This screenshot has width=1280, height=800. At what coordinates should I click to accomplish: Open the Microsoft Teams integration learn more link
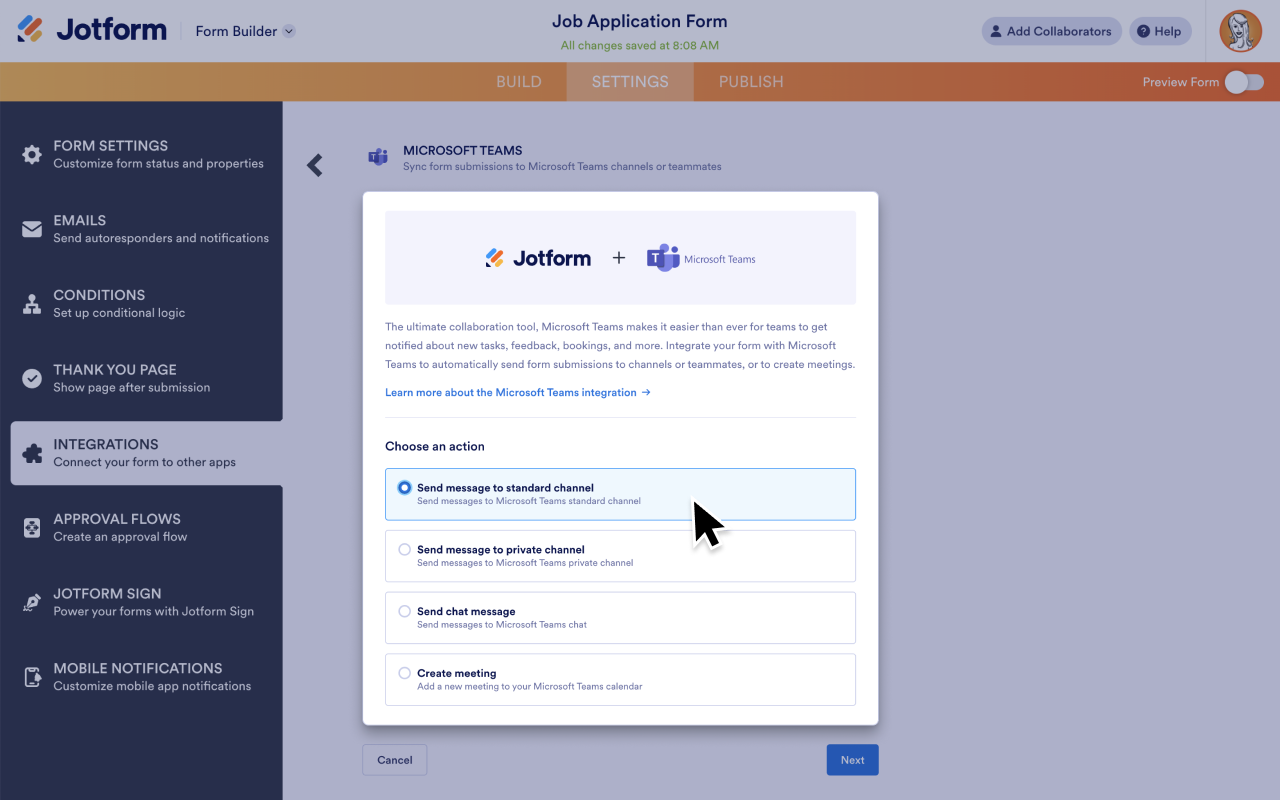[x=517, y=392]
